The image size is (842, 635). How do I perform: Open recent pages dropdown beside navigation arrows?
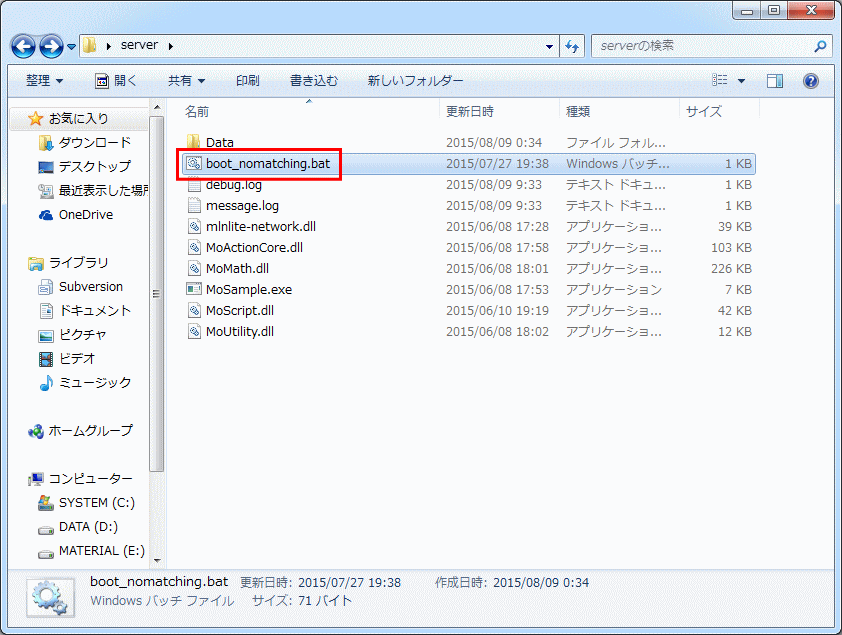pyautogui.click(x=71, y=47)
